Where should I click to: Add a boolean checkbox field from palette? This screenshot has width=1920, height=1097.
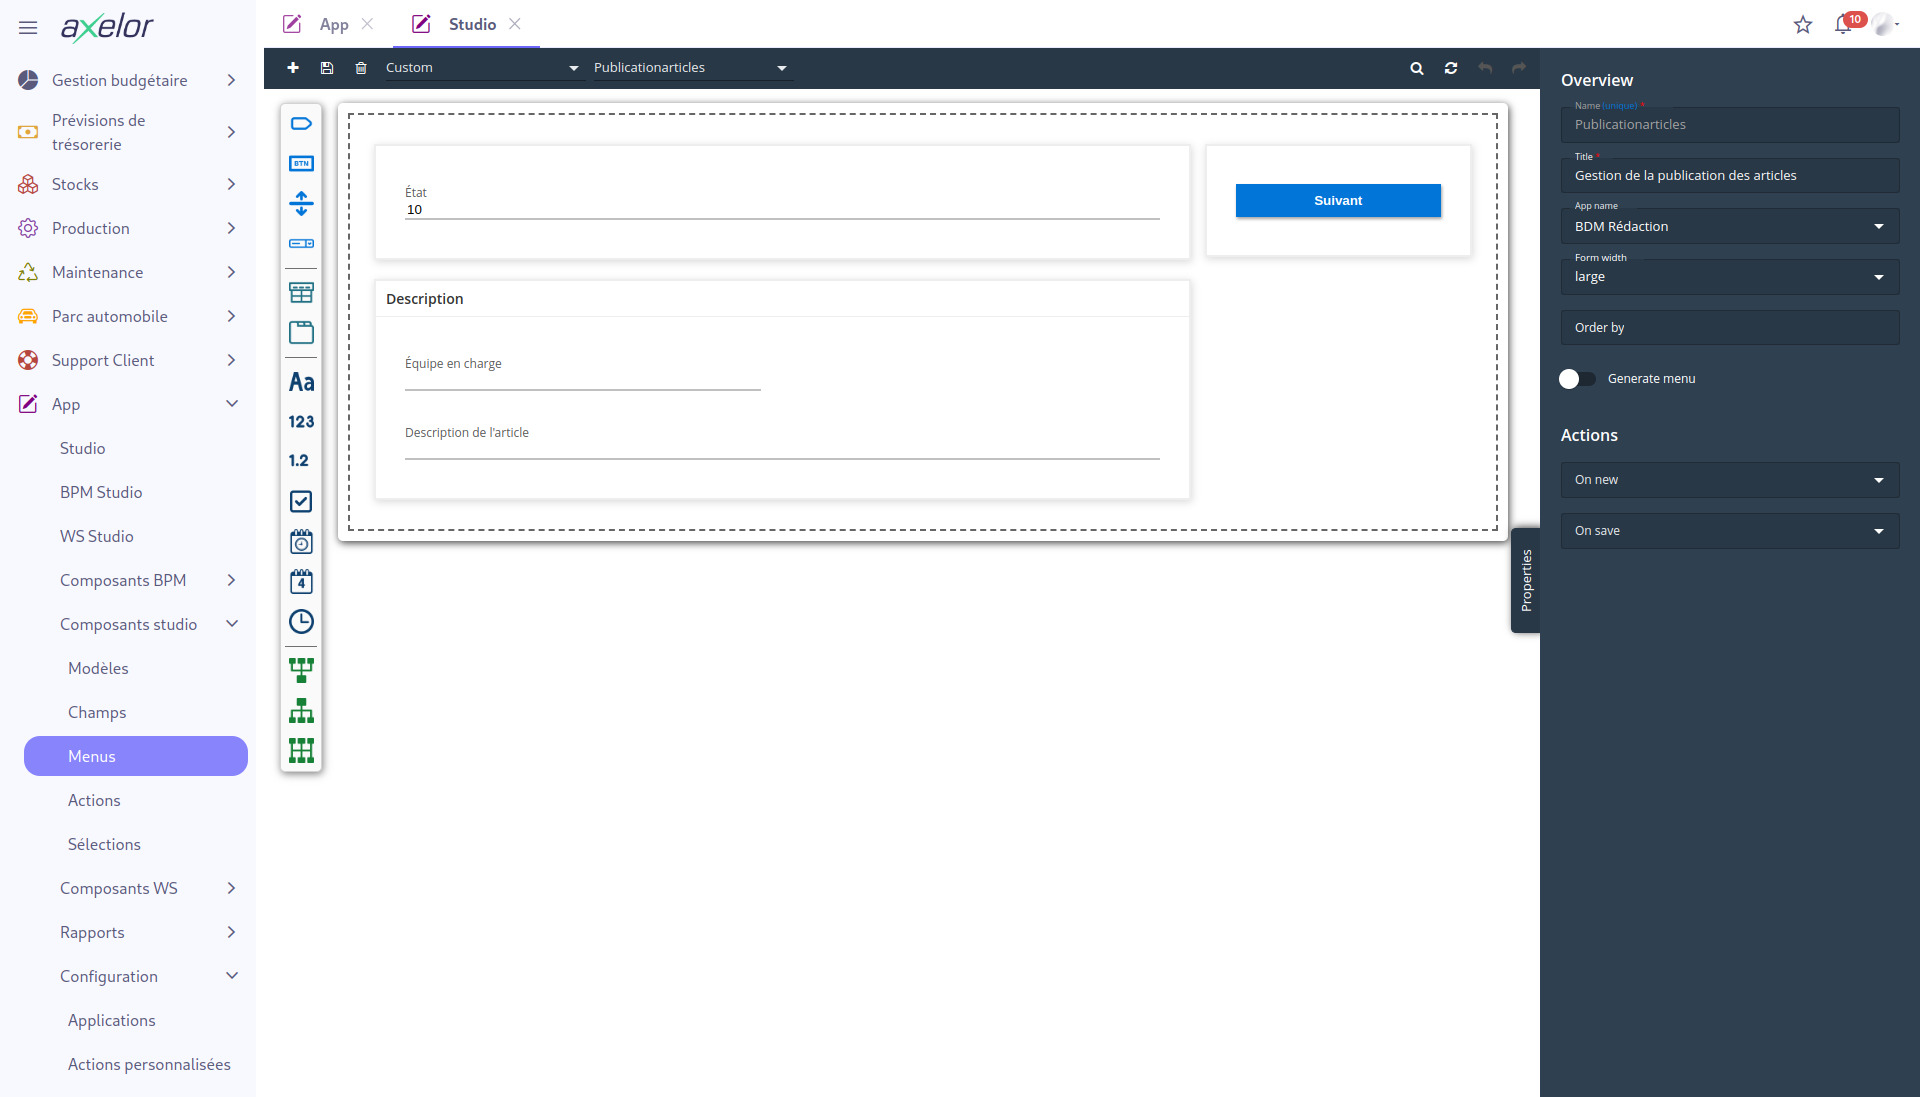(301, 501)
